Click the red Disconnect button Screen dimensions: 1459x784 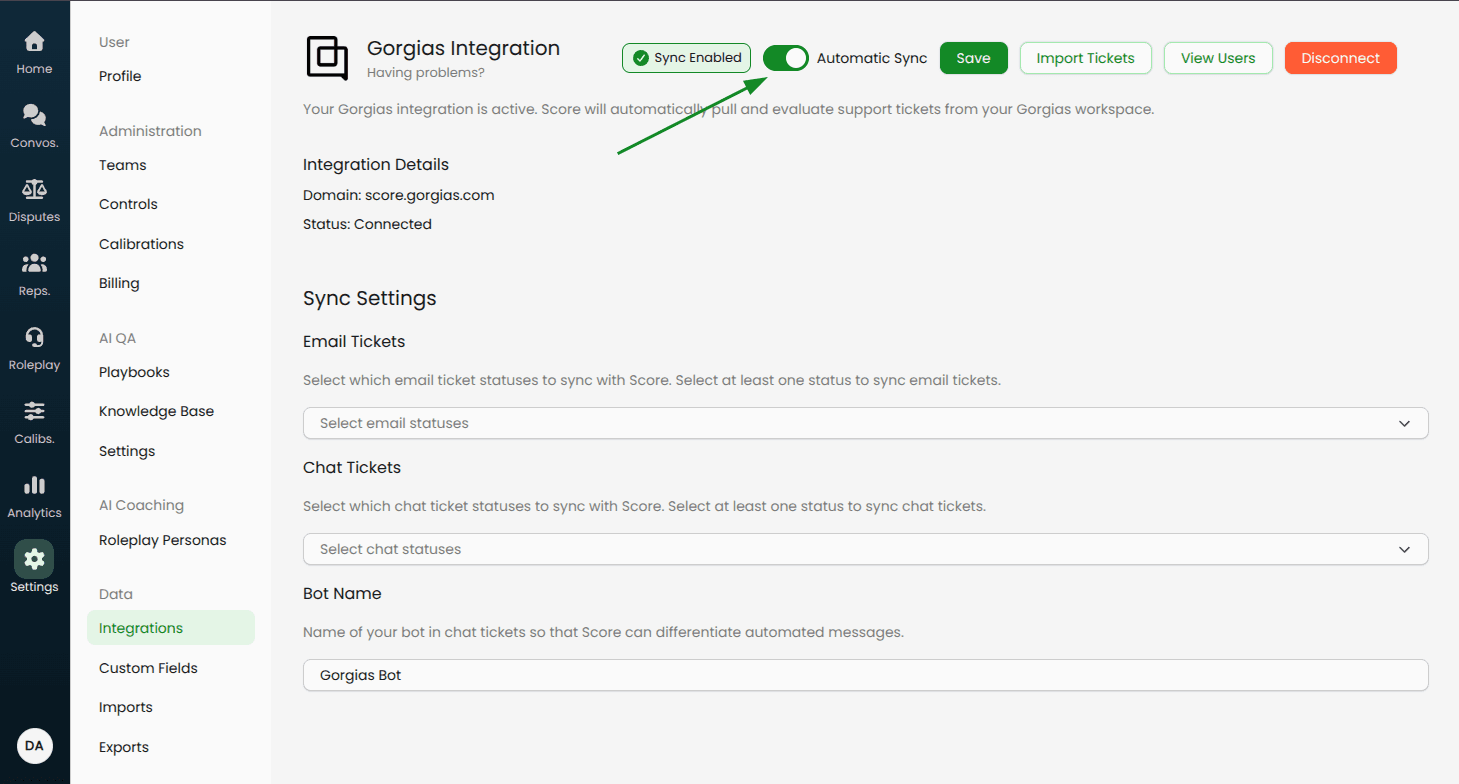click(1340, 58)
